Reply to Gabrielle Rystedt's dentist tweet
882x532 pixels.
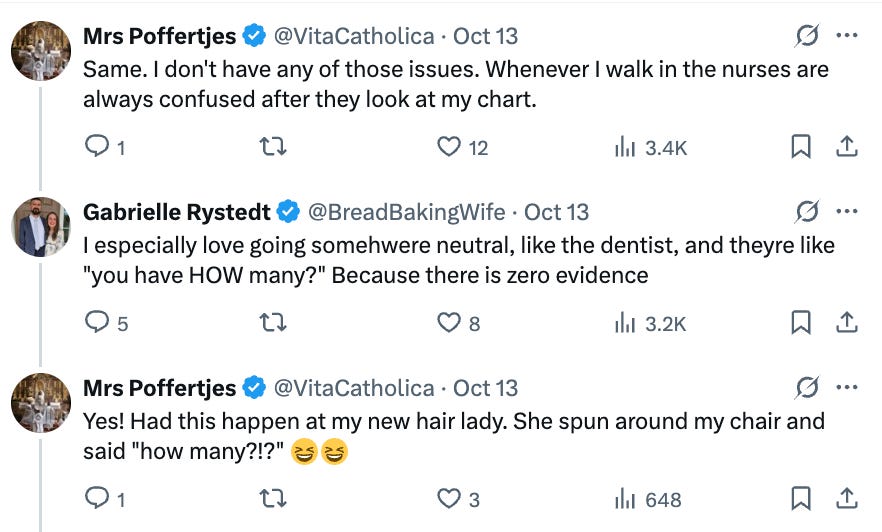[97, 323]
